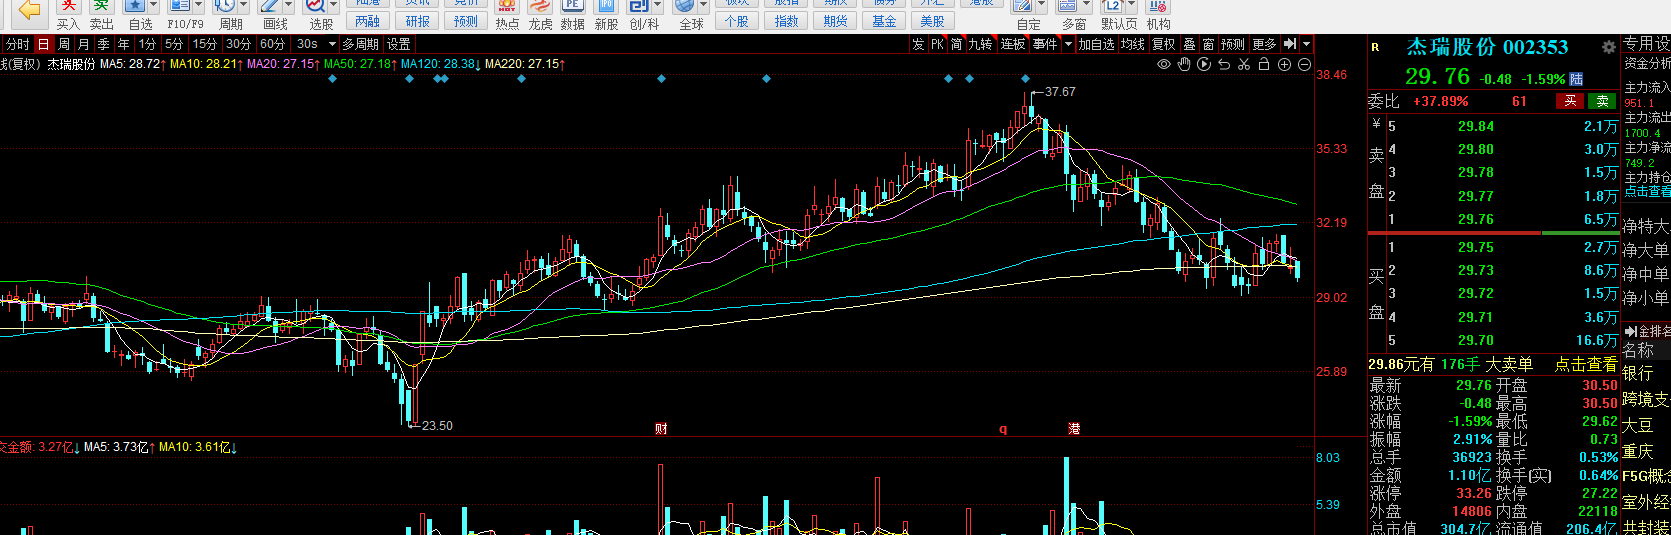
Task: Expand the 30s interval dropdown
Action: [x=332, y=44]
